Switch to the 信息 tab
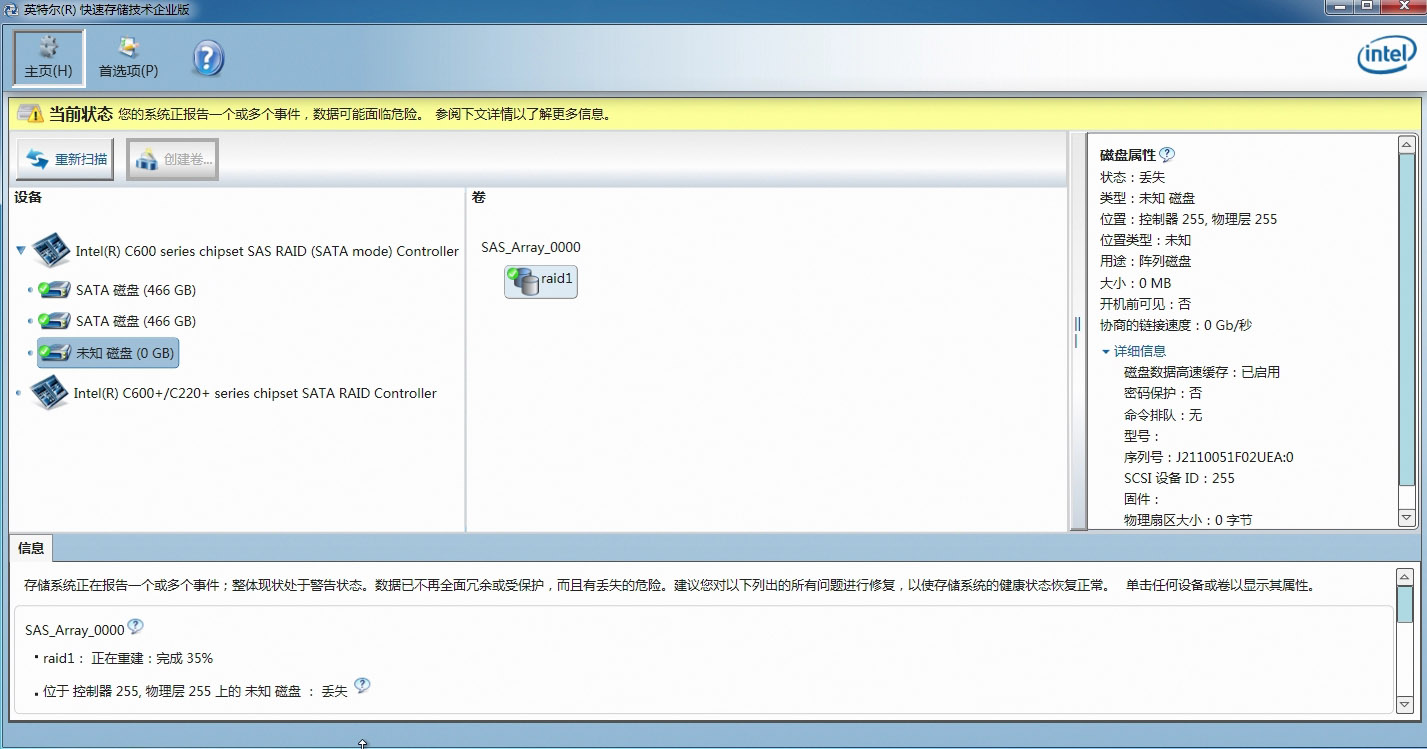1427x749 pixels. (x=31, y=548)
